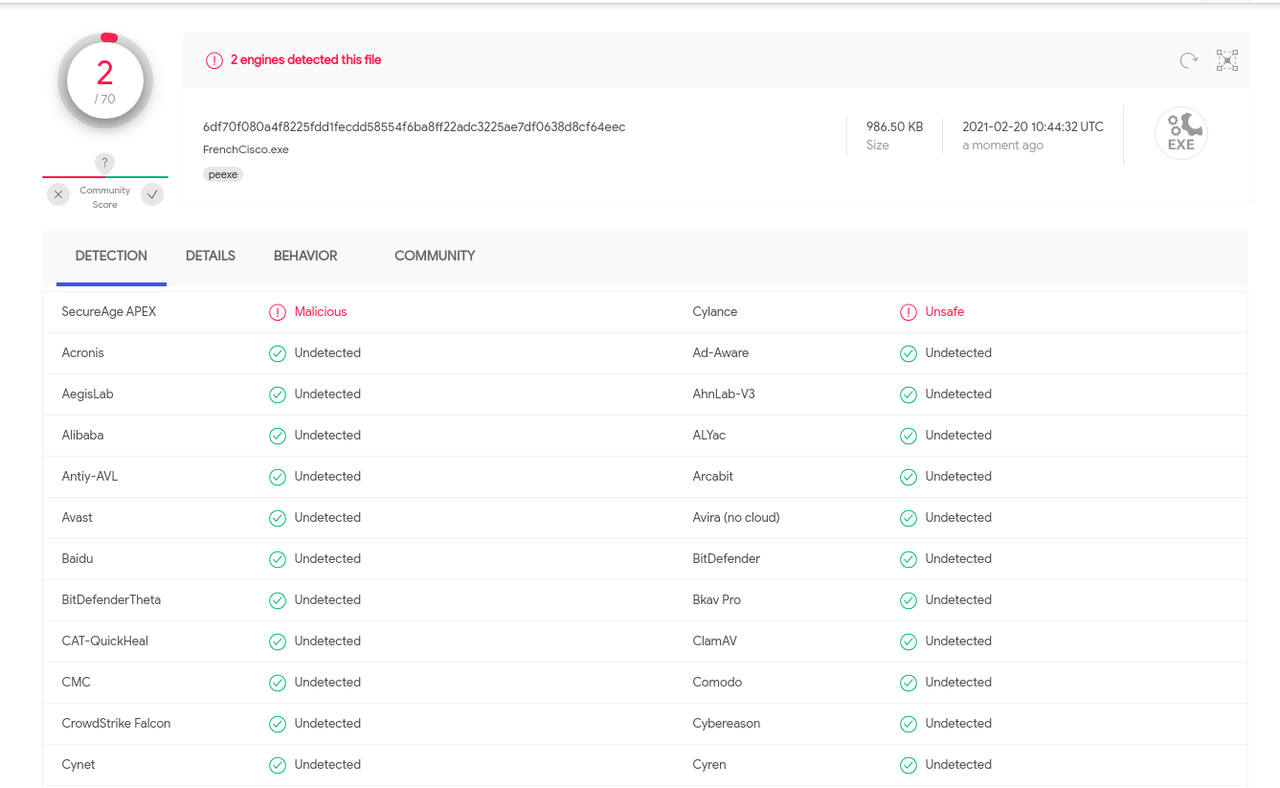Viewport: 1280px width, 788px height.
Task: Click the green check icon for Antiy-AVL
Action: [277, 477]
